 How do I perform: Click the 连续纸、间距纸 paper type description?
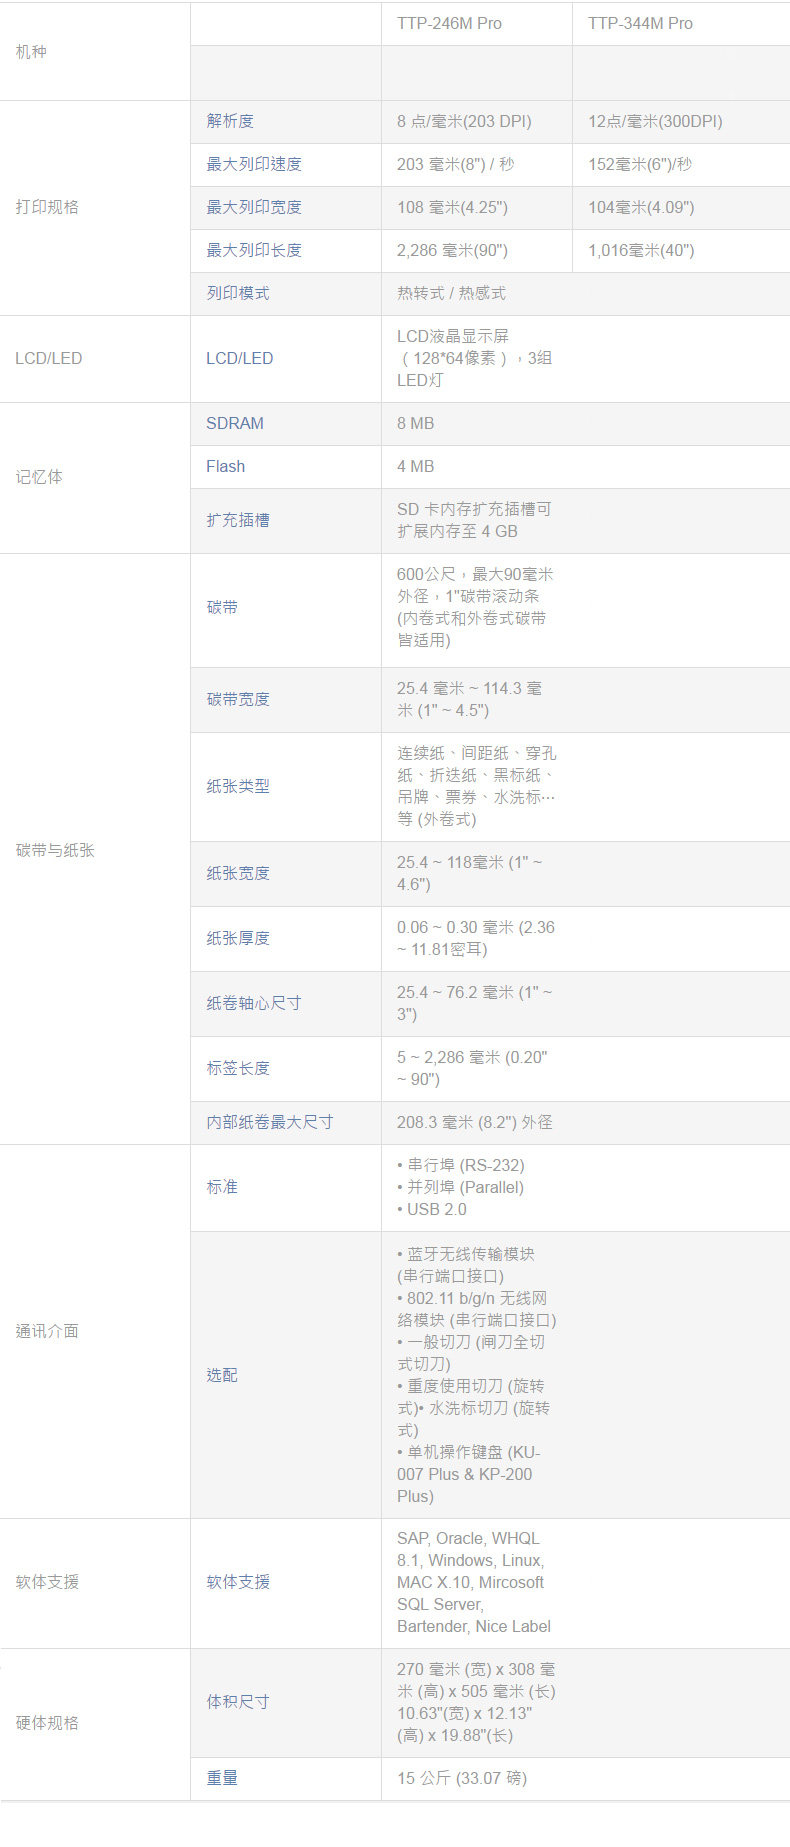[x=477, y=786]
